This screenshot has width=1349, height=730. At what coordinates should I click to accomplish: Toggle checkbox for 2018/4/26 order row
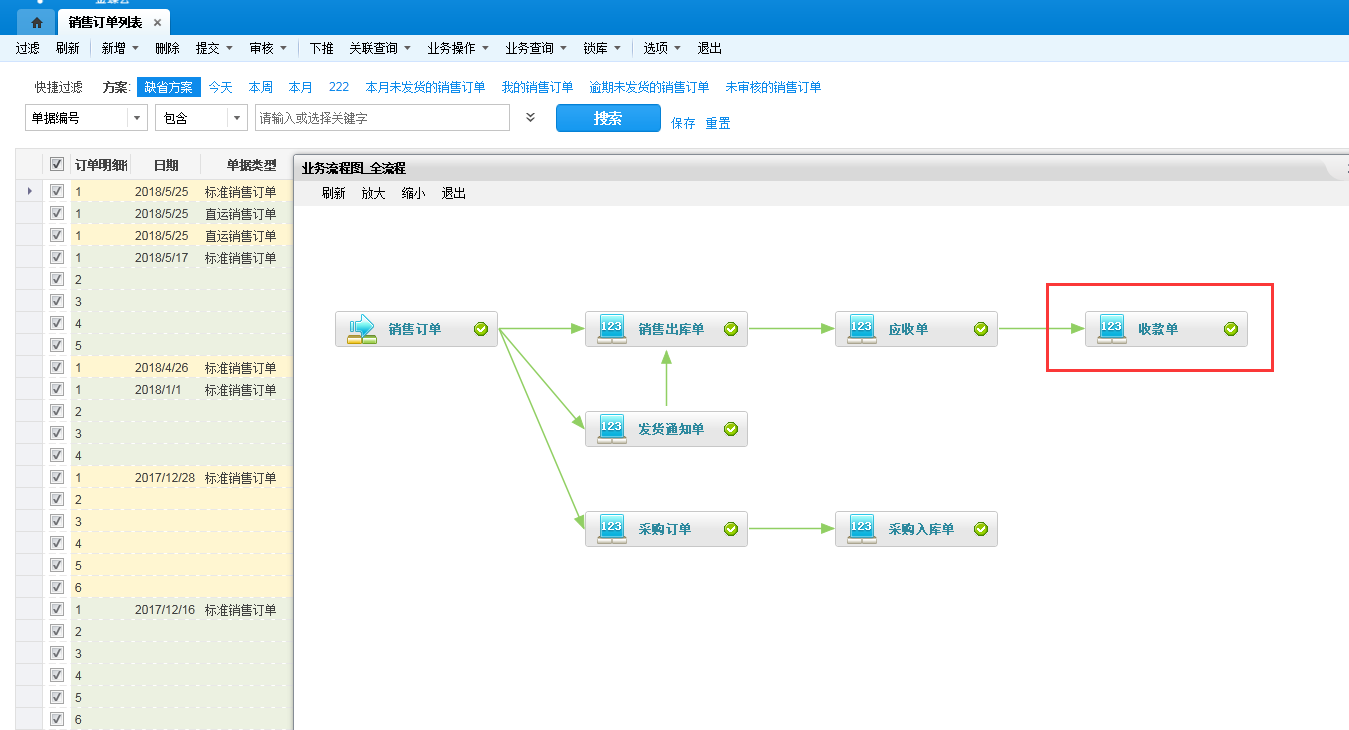(x=57, y=367)
